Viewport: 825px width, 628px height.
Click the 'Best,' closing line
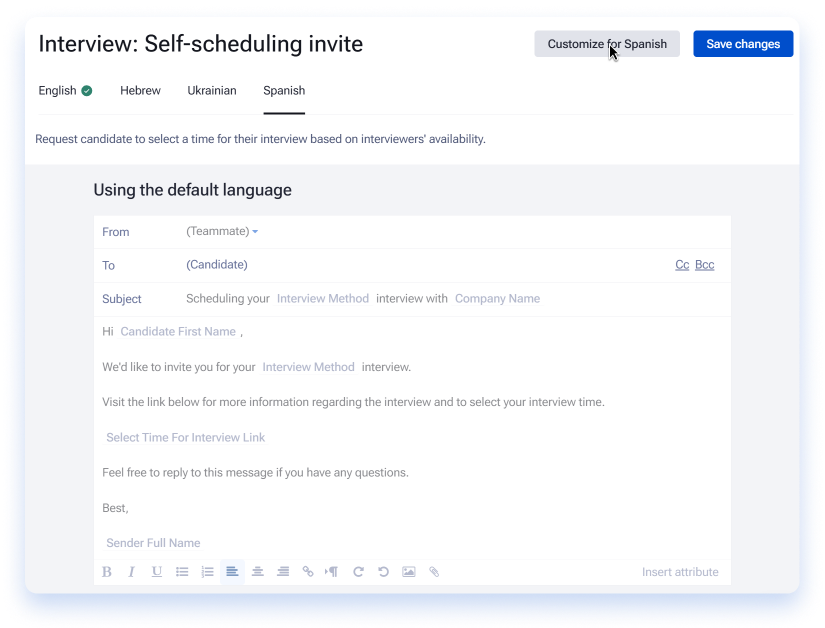pos(115,508)
